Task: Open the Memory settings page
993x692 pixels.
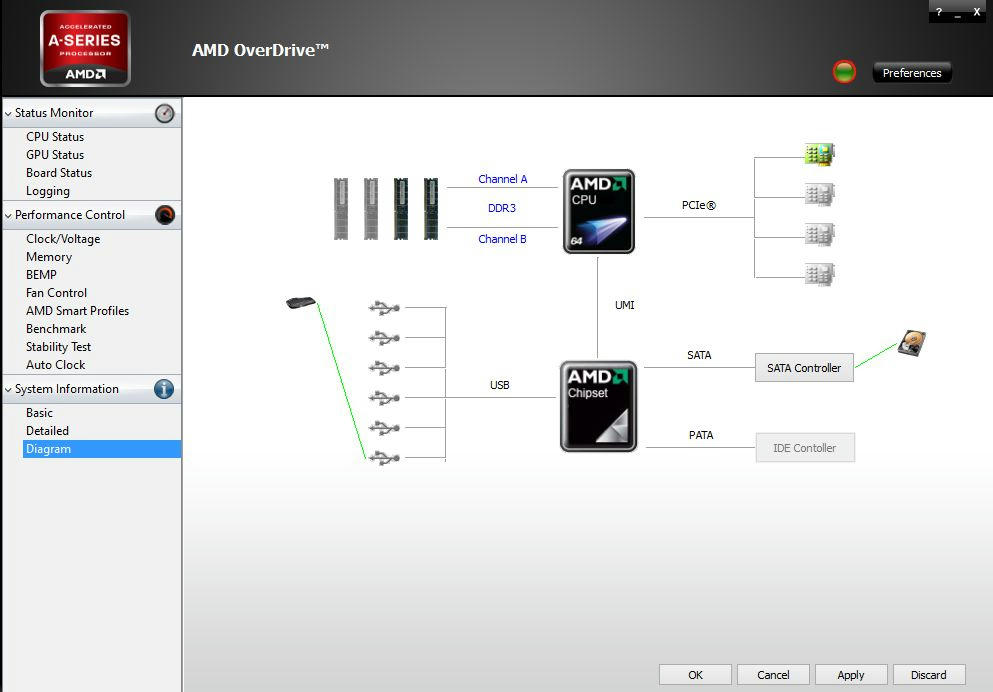Action: (x=49, y=257)
